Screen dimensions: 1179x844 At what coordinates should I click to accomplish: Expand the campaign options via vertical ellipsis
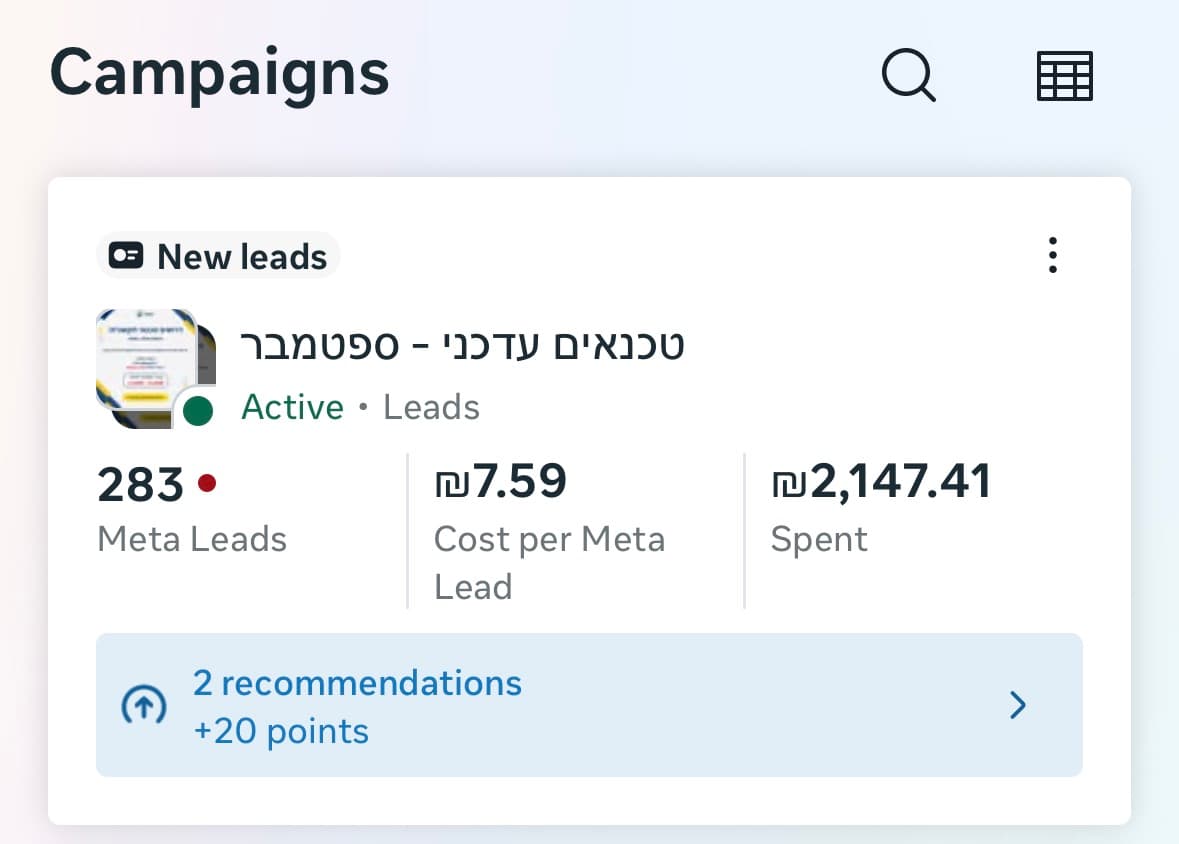pyautogui.click(x=1052, y=255)
